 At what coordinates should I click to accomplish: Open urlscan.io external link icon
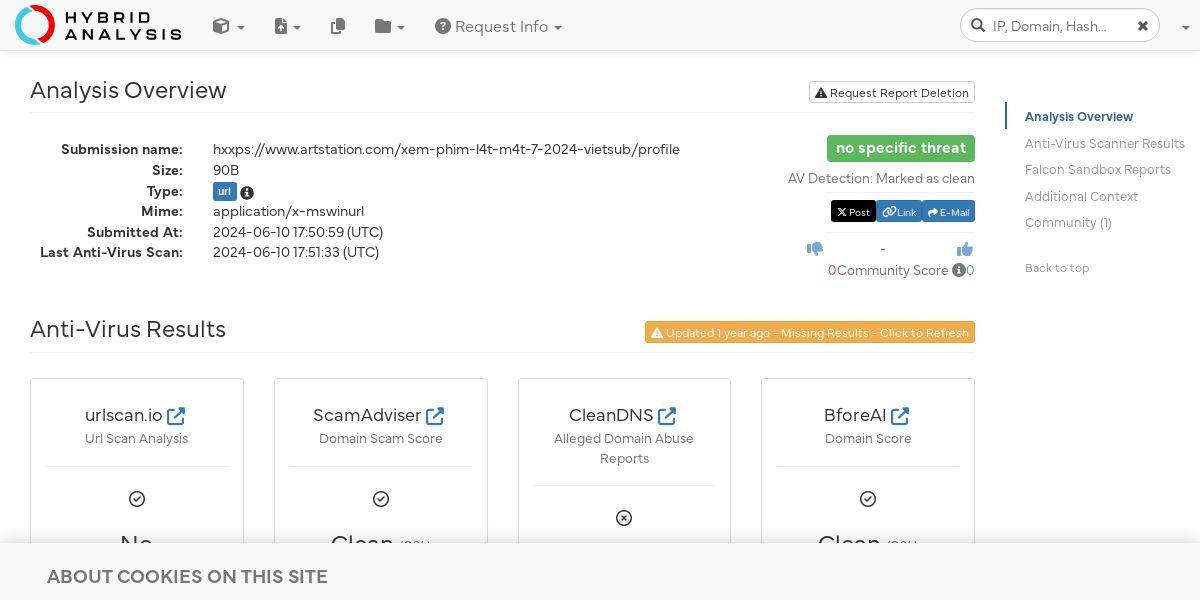click(x=176, y=415)
